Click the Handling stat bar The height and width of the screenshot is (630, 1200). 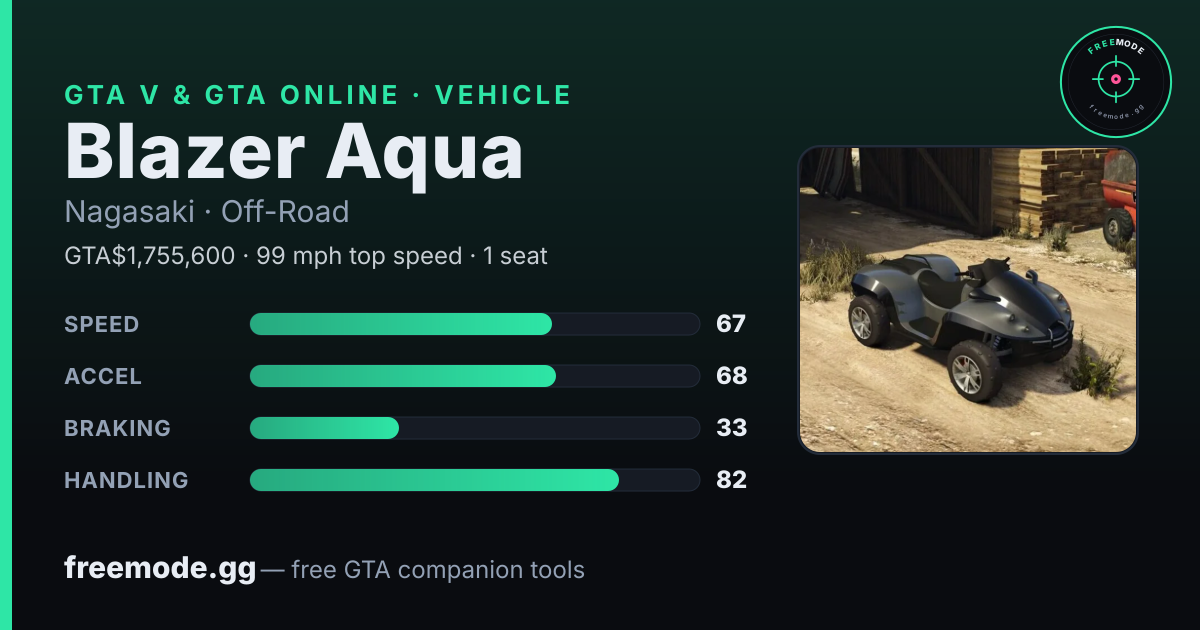tap(474, 480)
